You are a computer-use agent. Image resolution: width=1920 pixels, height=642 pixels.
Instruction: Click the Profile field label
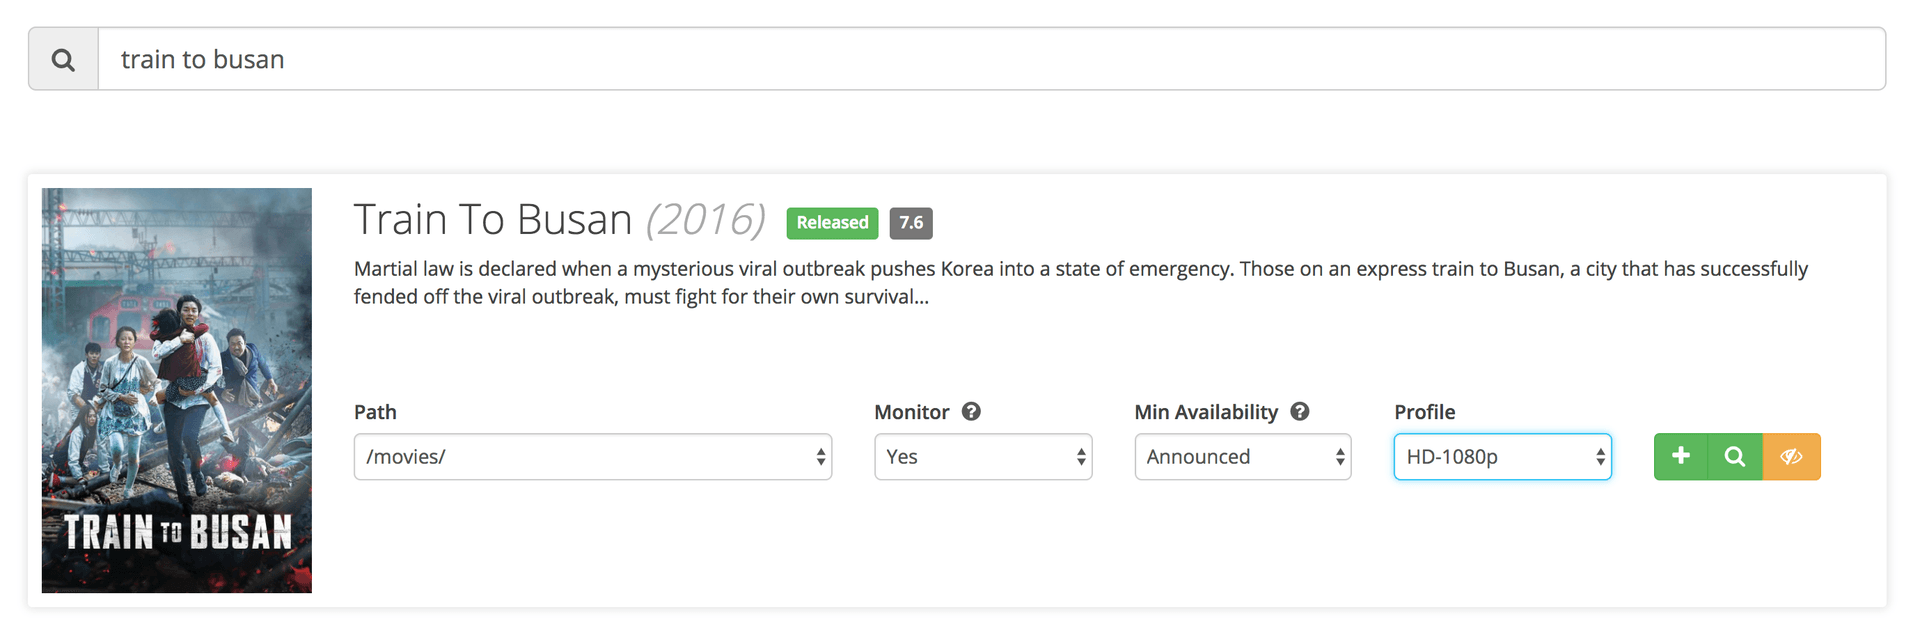(x=1424, y=412)
